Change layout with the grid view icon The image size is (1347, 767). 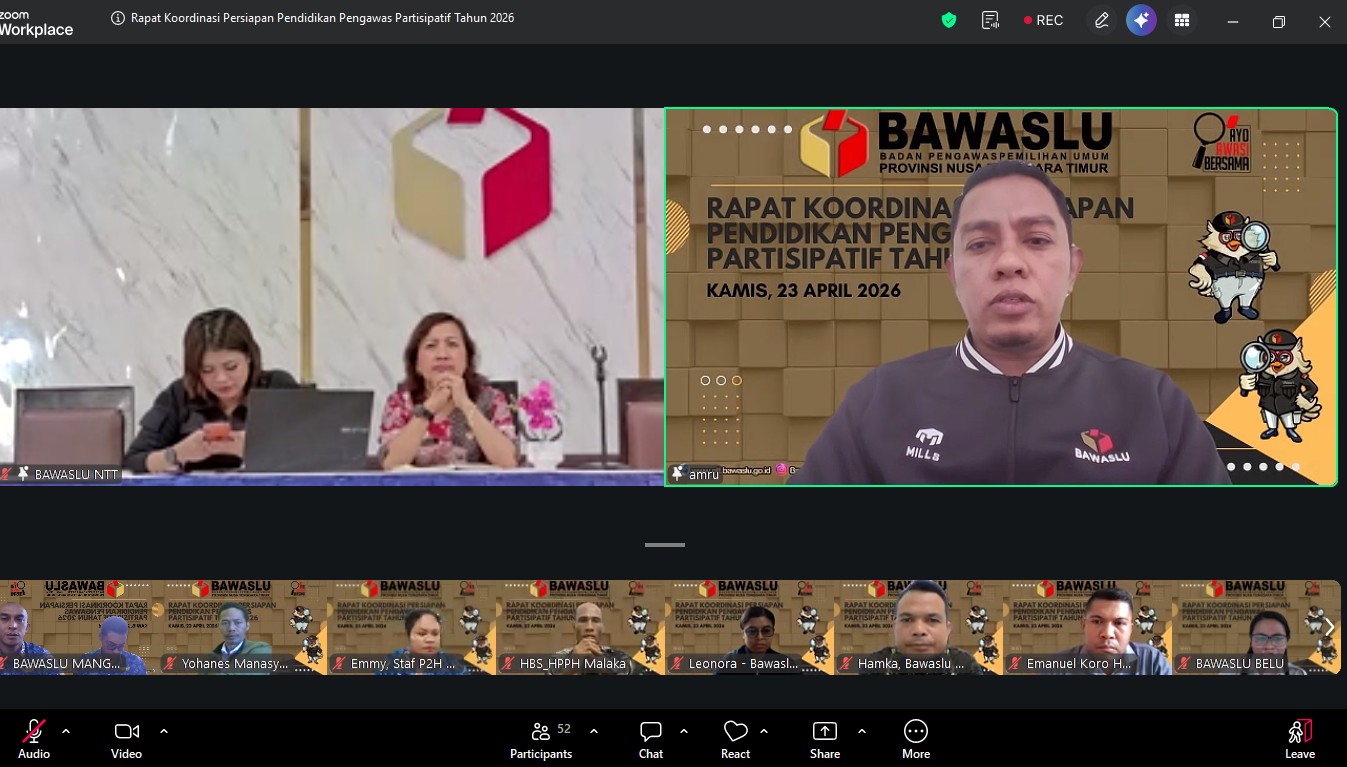point(1182,20)
